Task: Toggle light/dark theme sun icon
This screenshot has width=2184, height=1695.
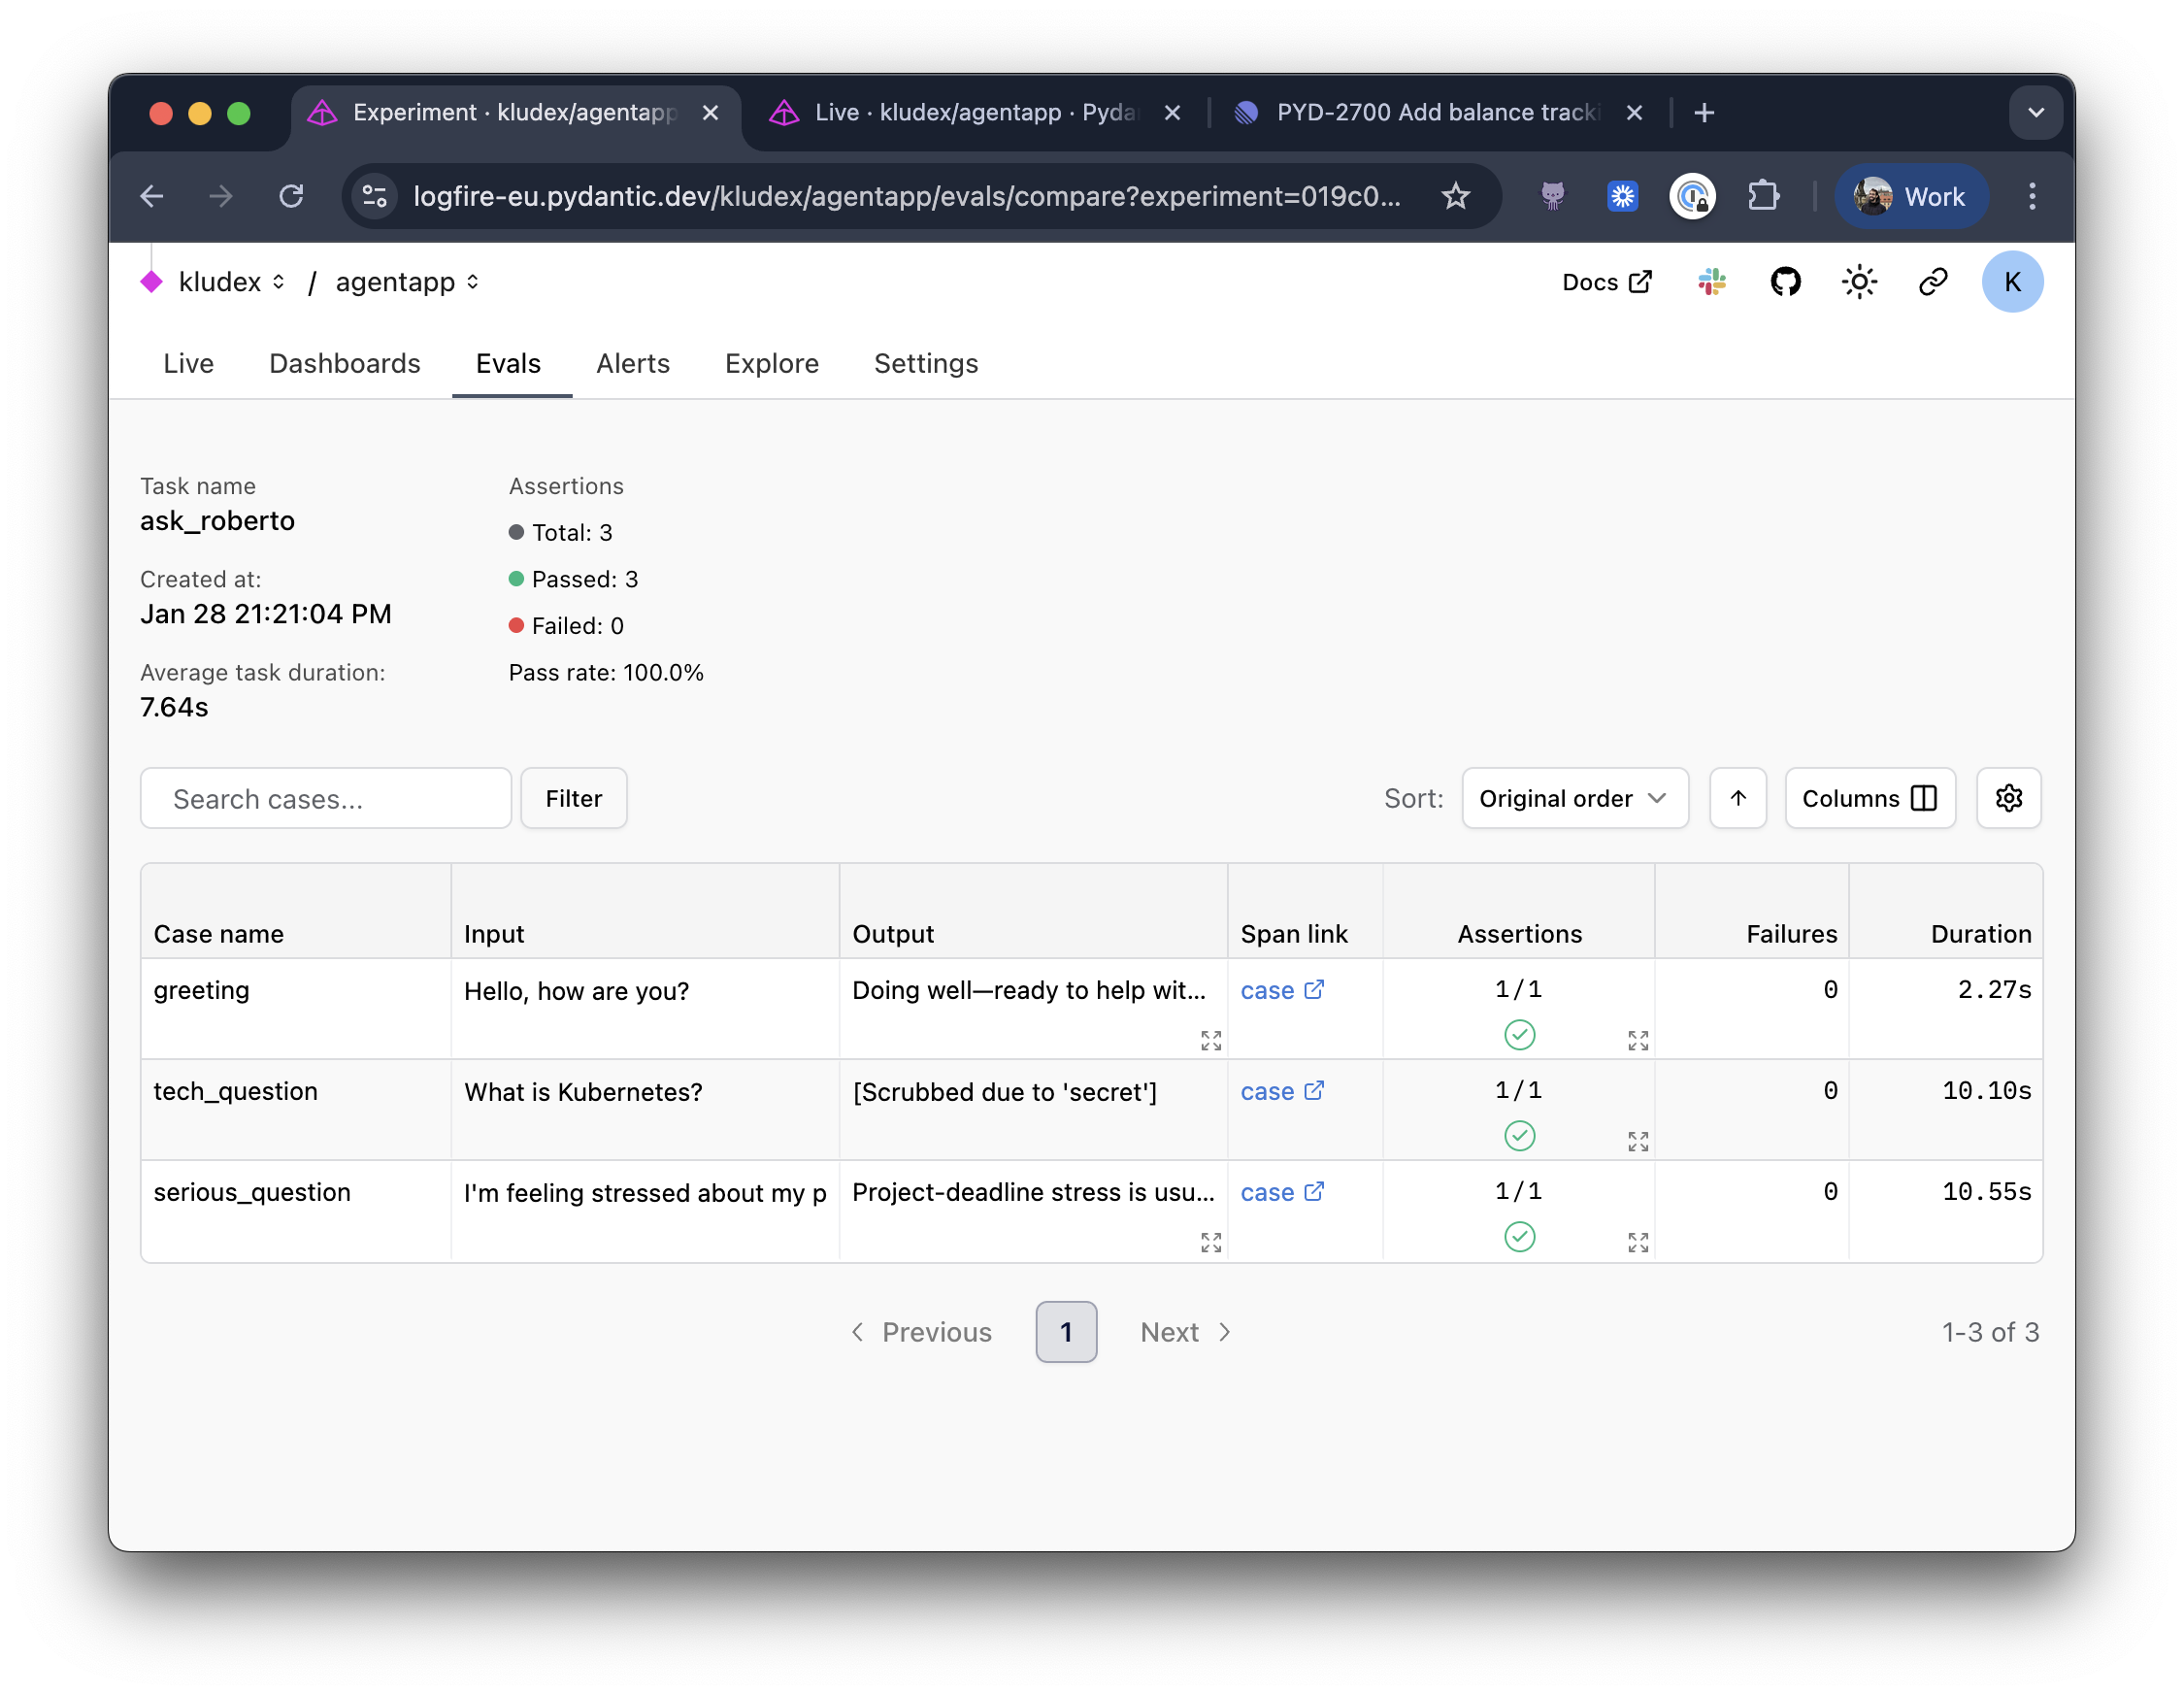Action: click(1859, 282)
